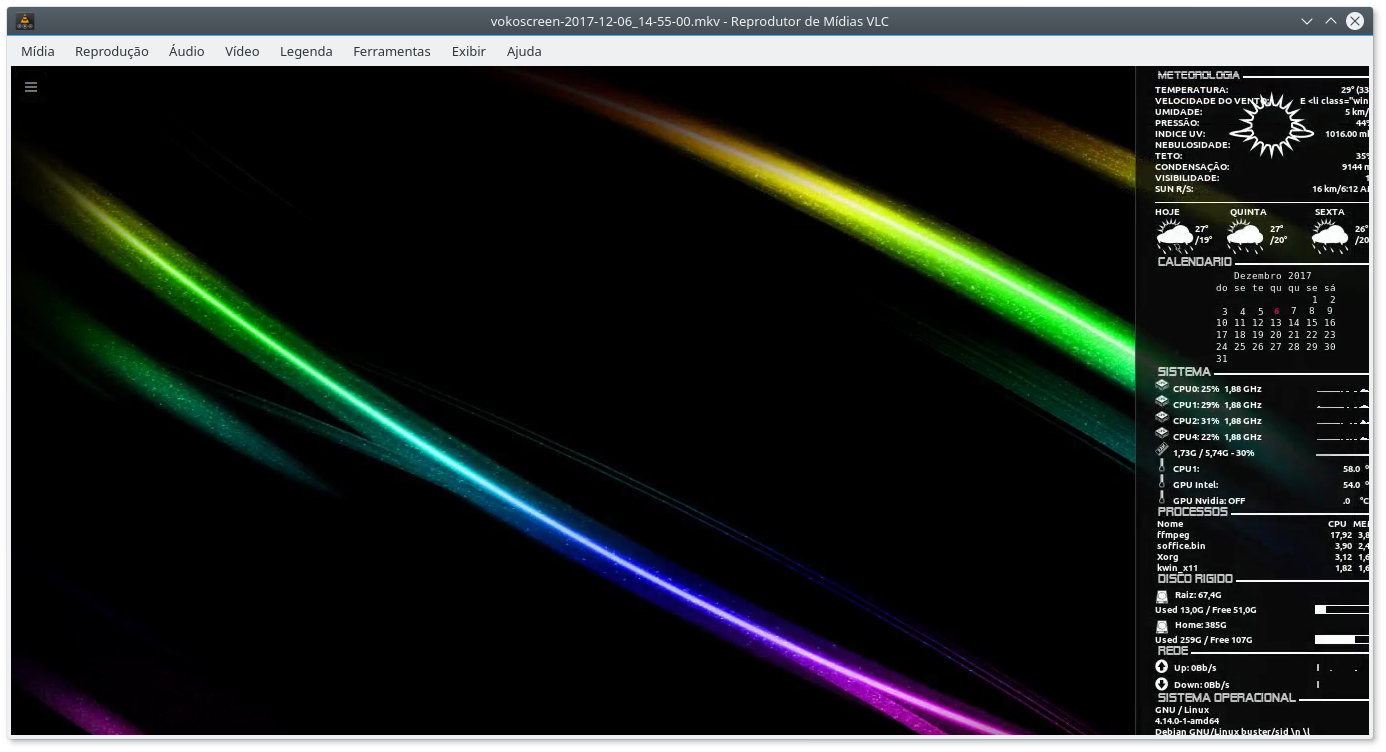Click the Home disk drive icon
Image resolution: width=1386 pixels, height=752 pixels.
pyautogui.click(x=1161, y=625)
